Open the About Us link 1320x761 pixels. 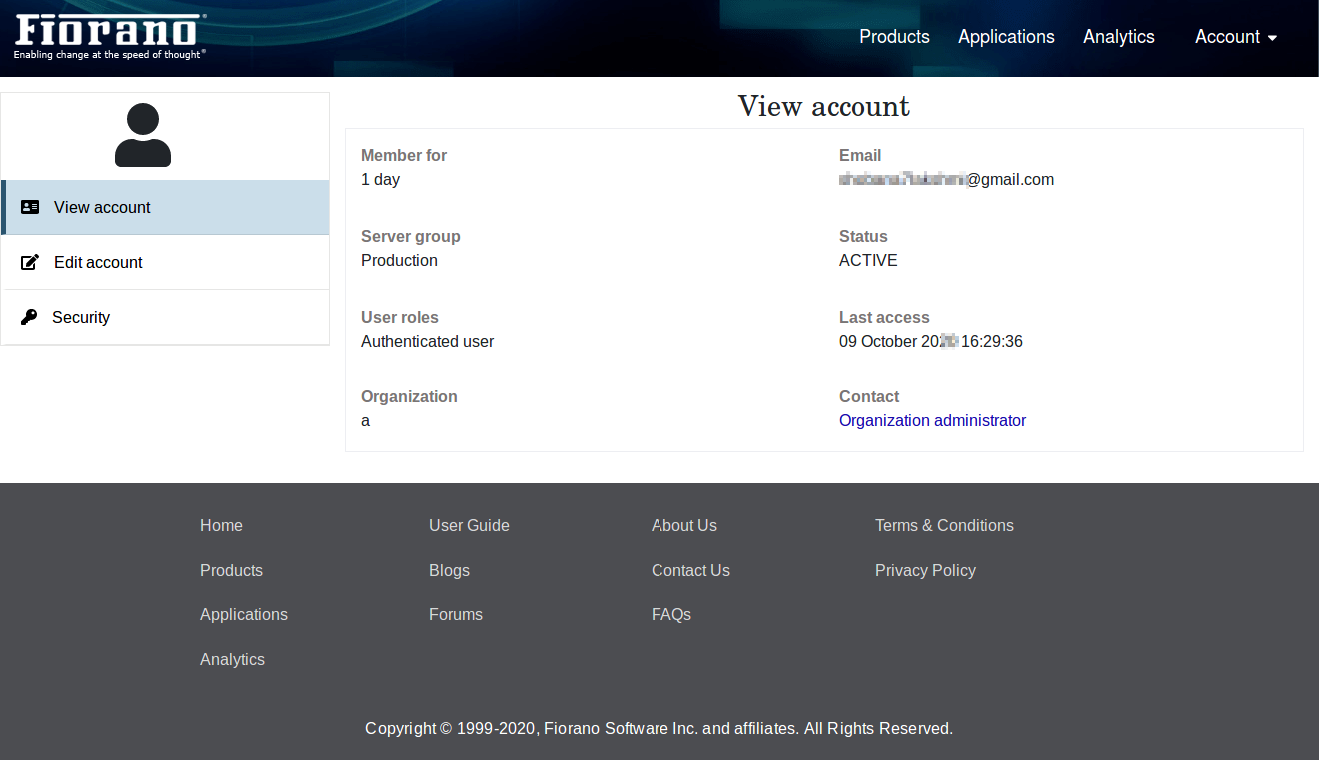[x=684, y=526]
